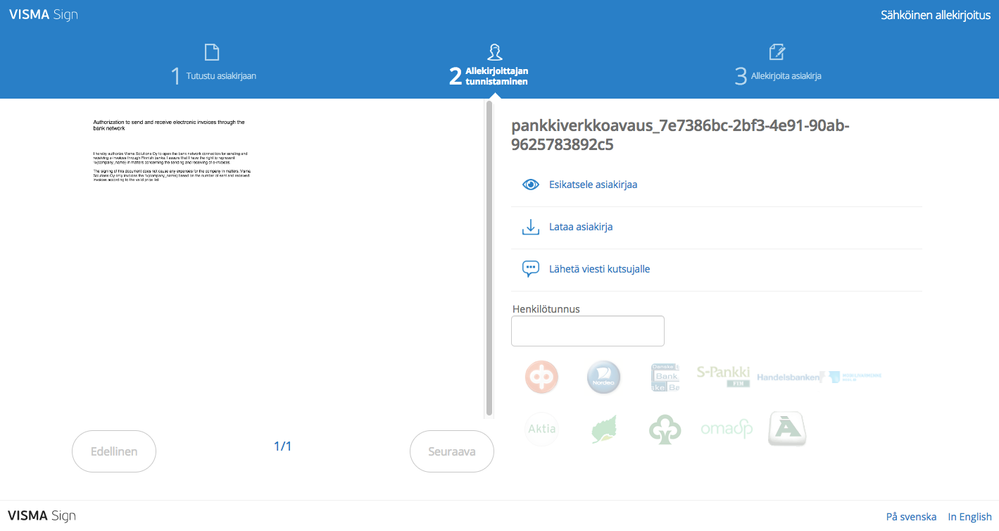Switch language to In English

970,517
